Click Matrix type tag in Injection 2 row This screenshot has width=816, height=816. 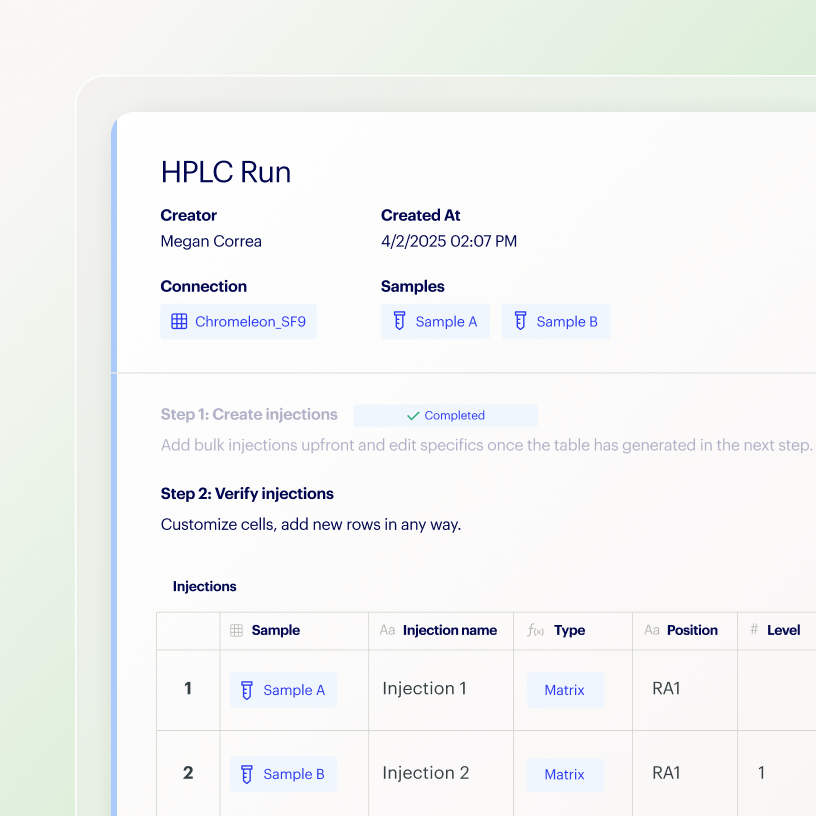(x=565, y=774)
